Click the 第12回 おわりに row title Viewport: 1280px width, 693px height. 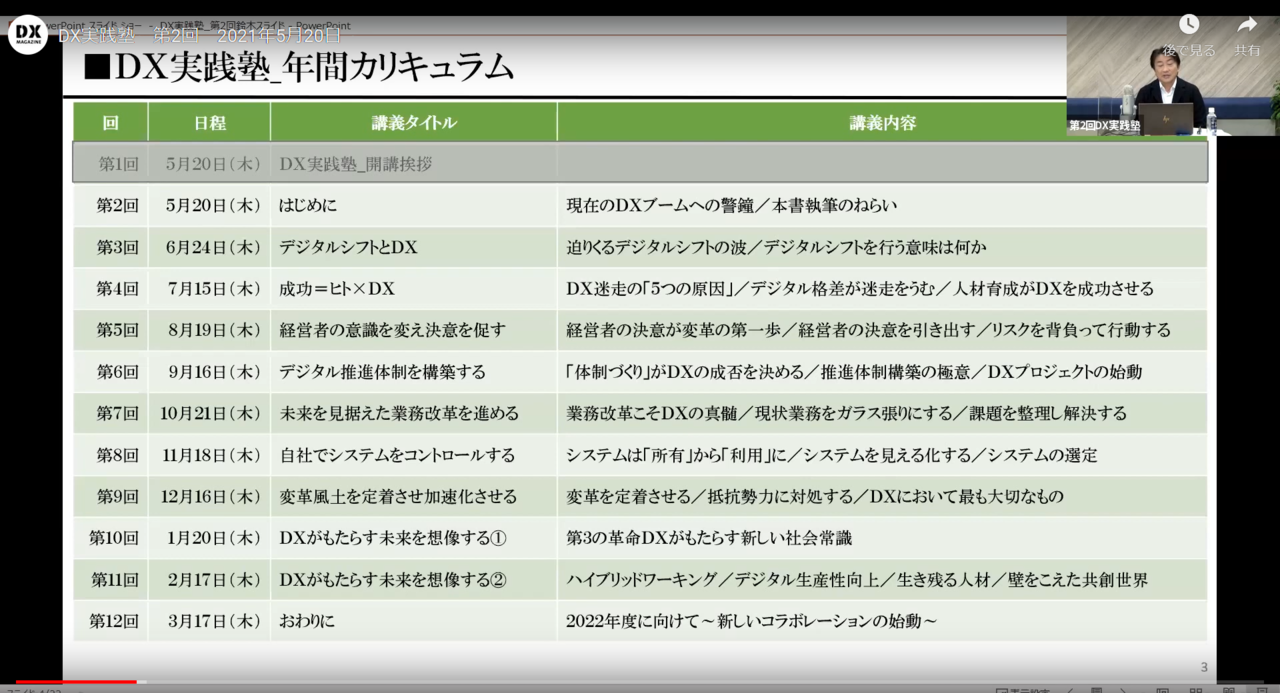[307, 621]
